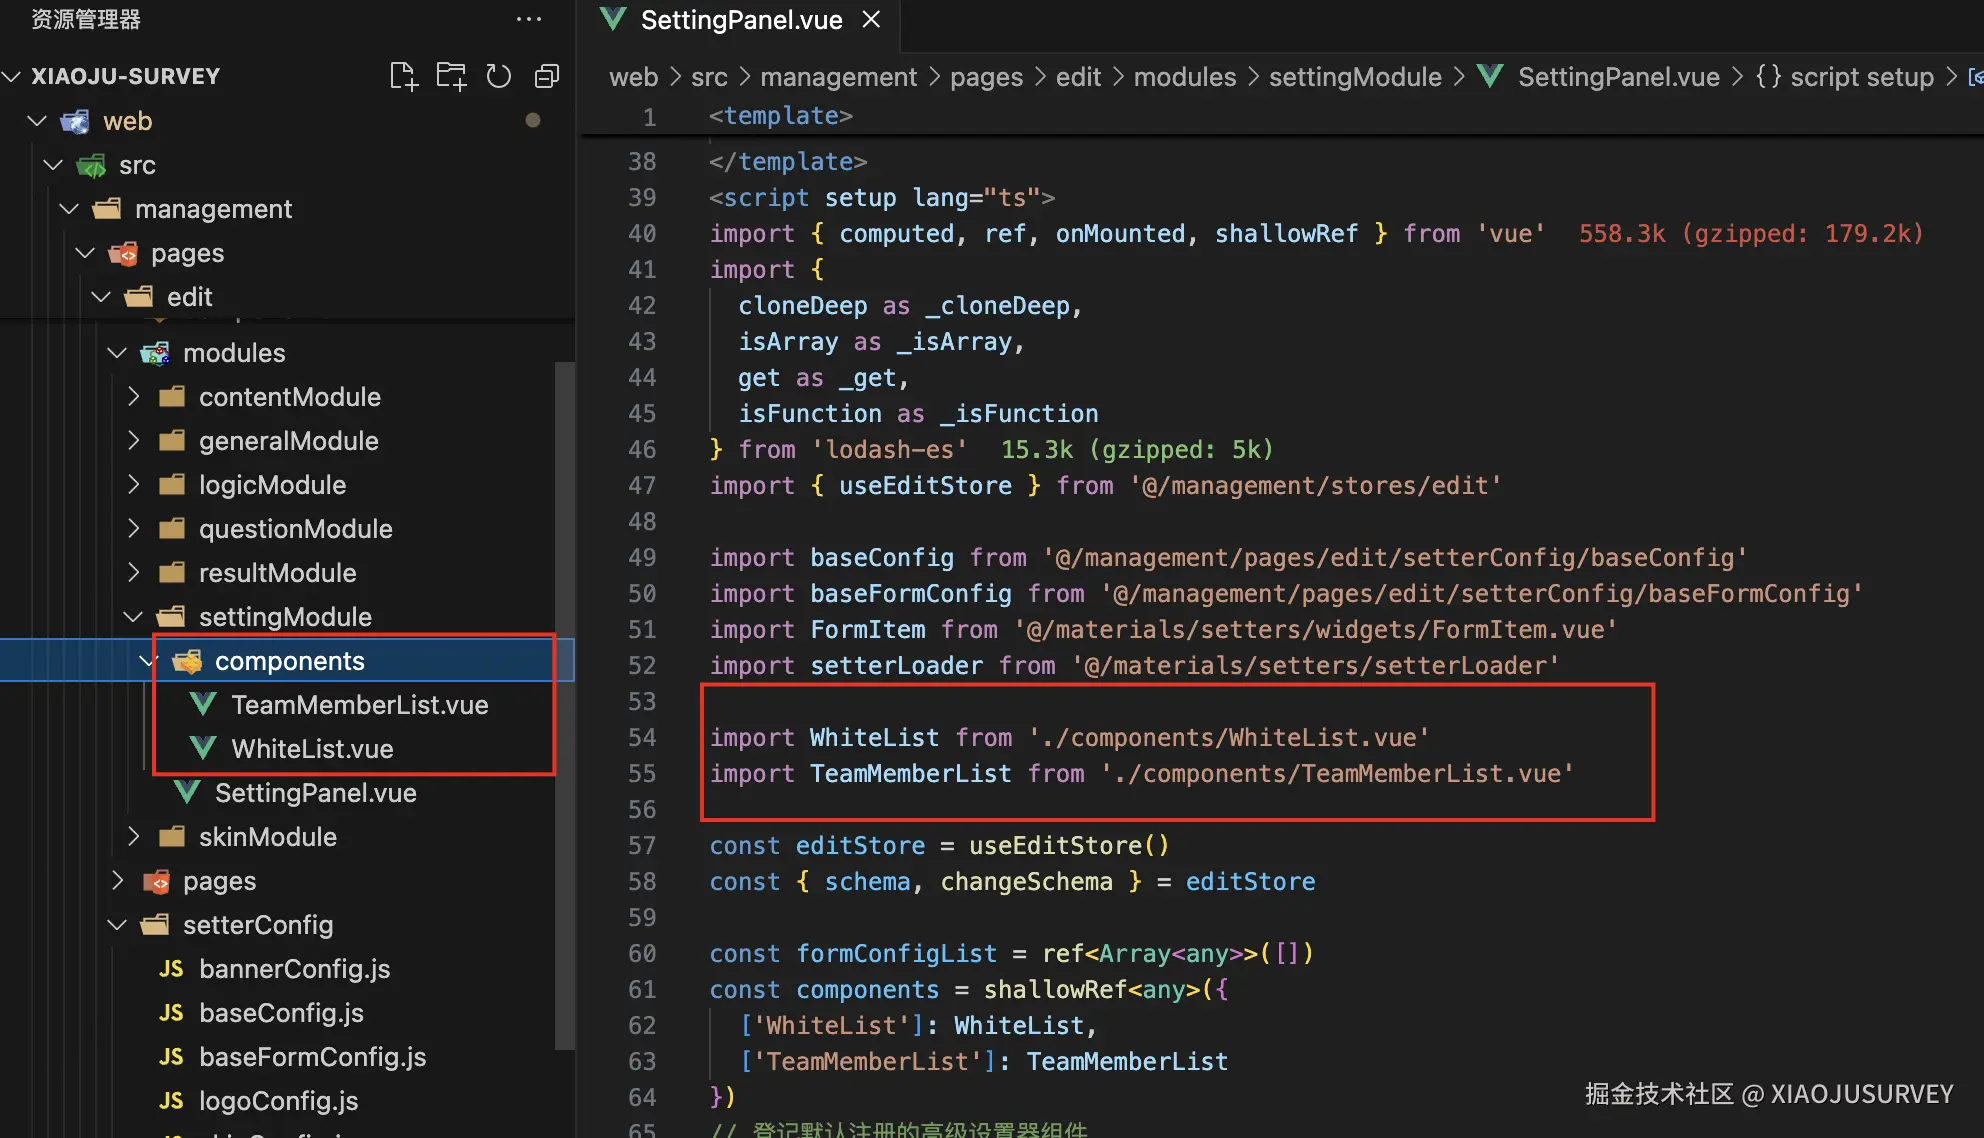Open baseFormConfig.js in the explorer
This screenshot has height=1138, width=1984.
tap(312, 1057)
